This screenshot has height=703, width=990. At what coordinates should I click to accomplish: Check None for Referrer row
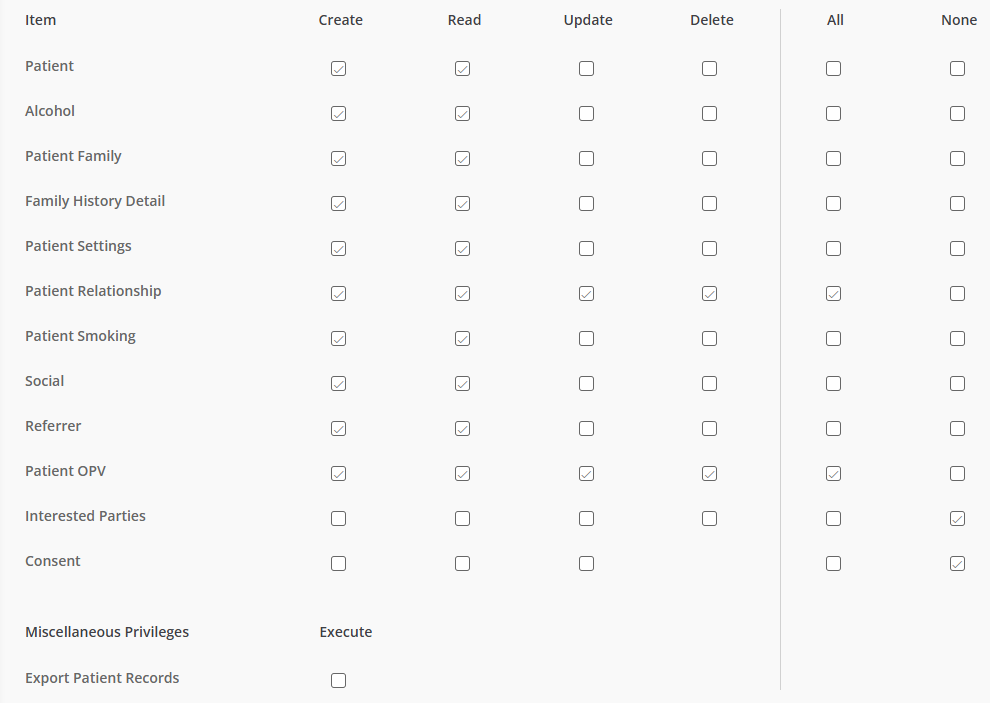tap(957, 428)
